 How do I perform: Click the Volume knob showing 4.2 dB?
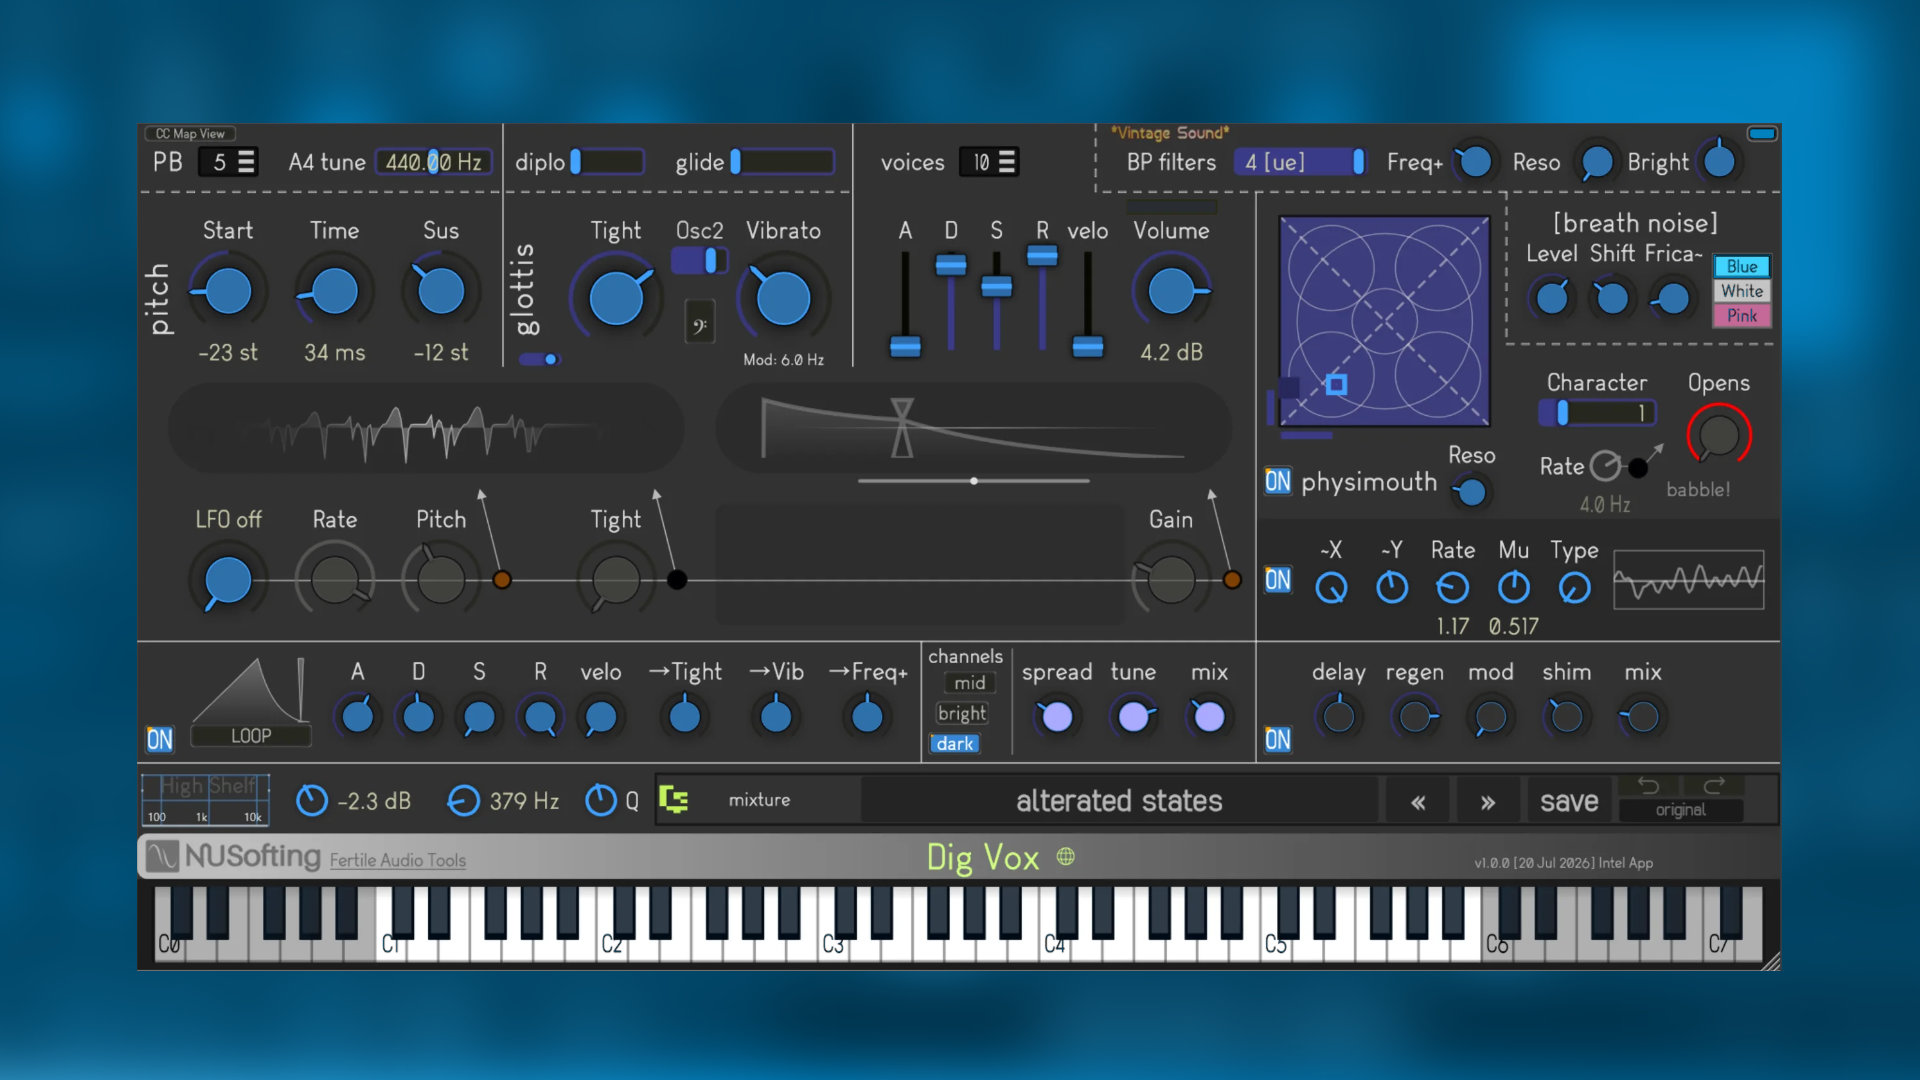point(1171,292)
